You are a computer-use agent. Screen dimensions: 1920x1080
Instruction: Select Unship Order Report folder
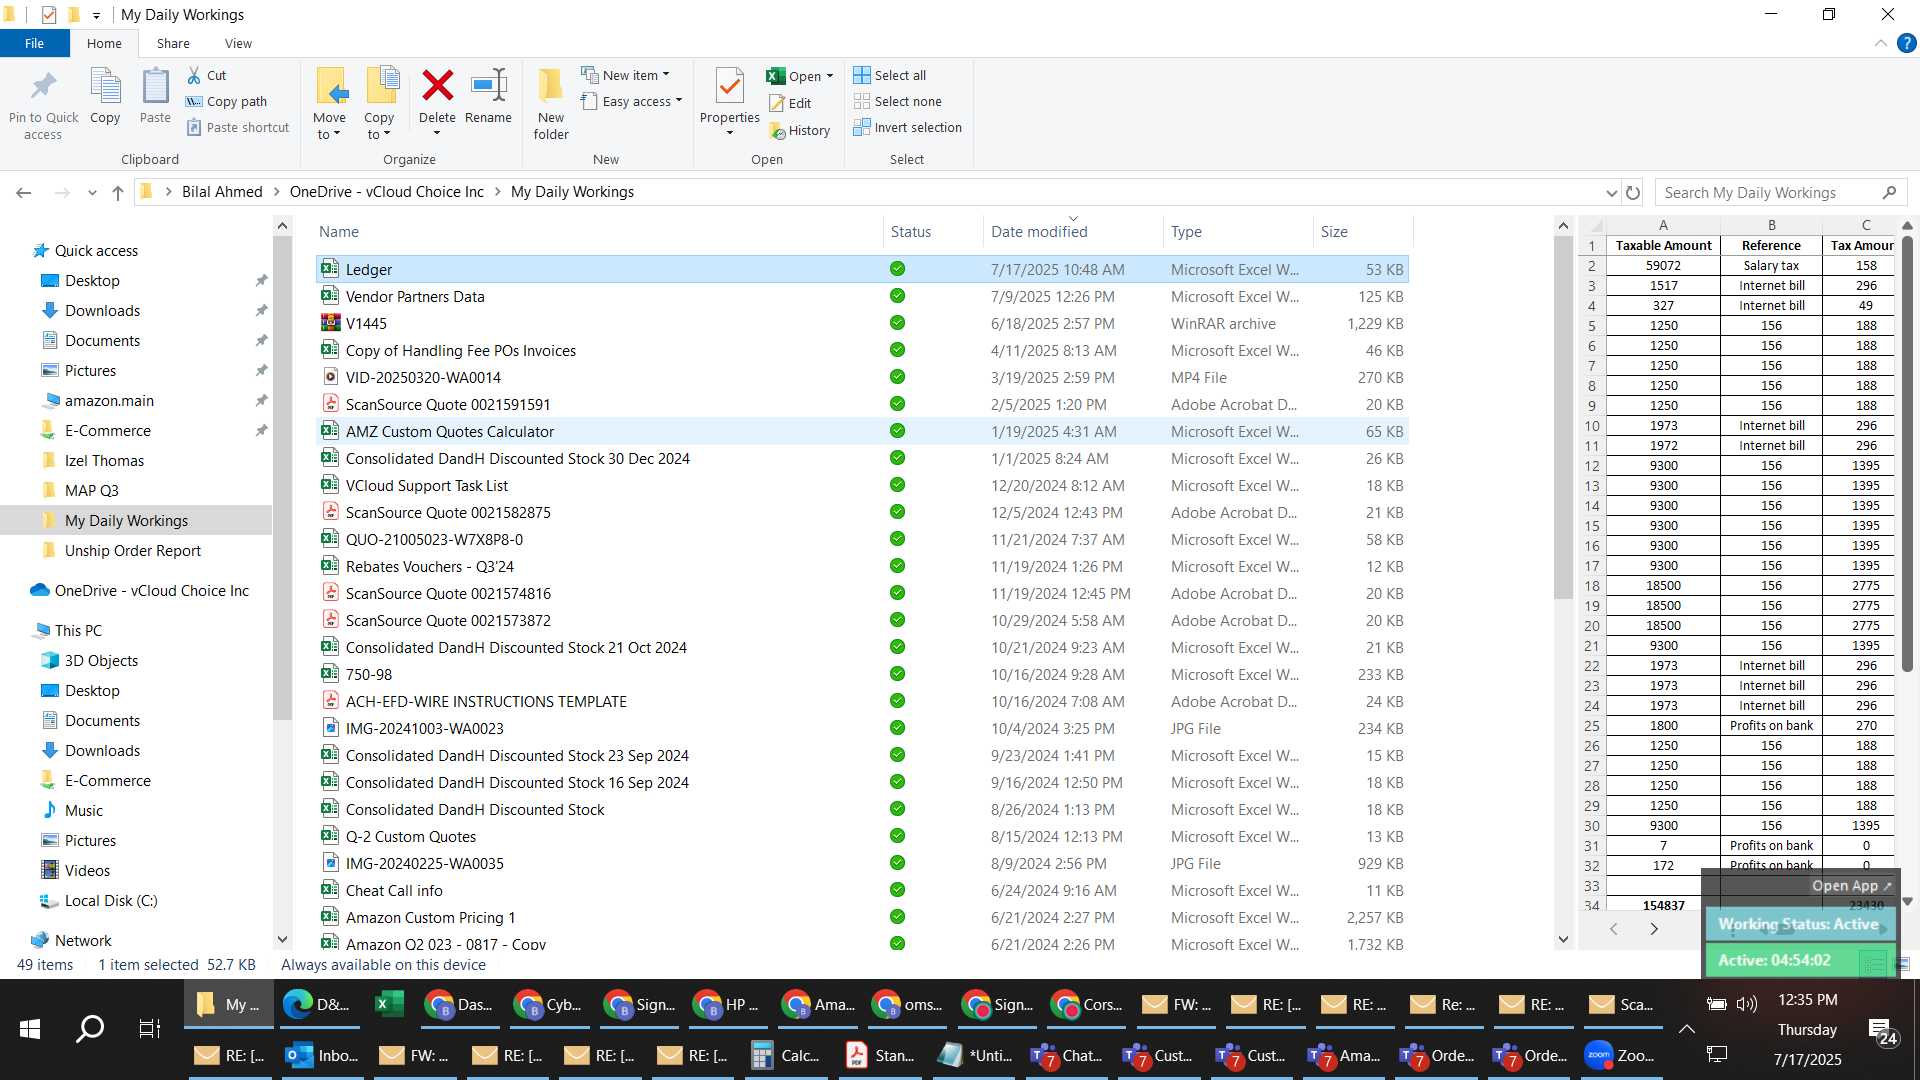pyautogui.click(x=133, y=551)
